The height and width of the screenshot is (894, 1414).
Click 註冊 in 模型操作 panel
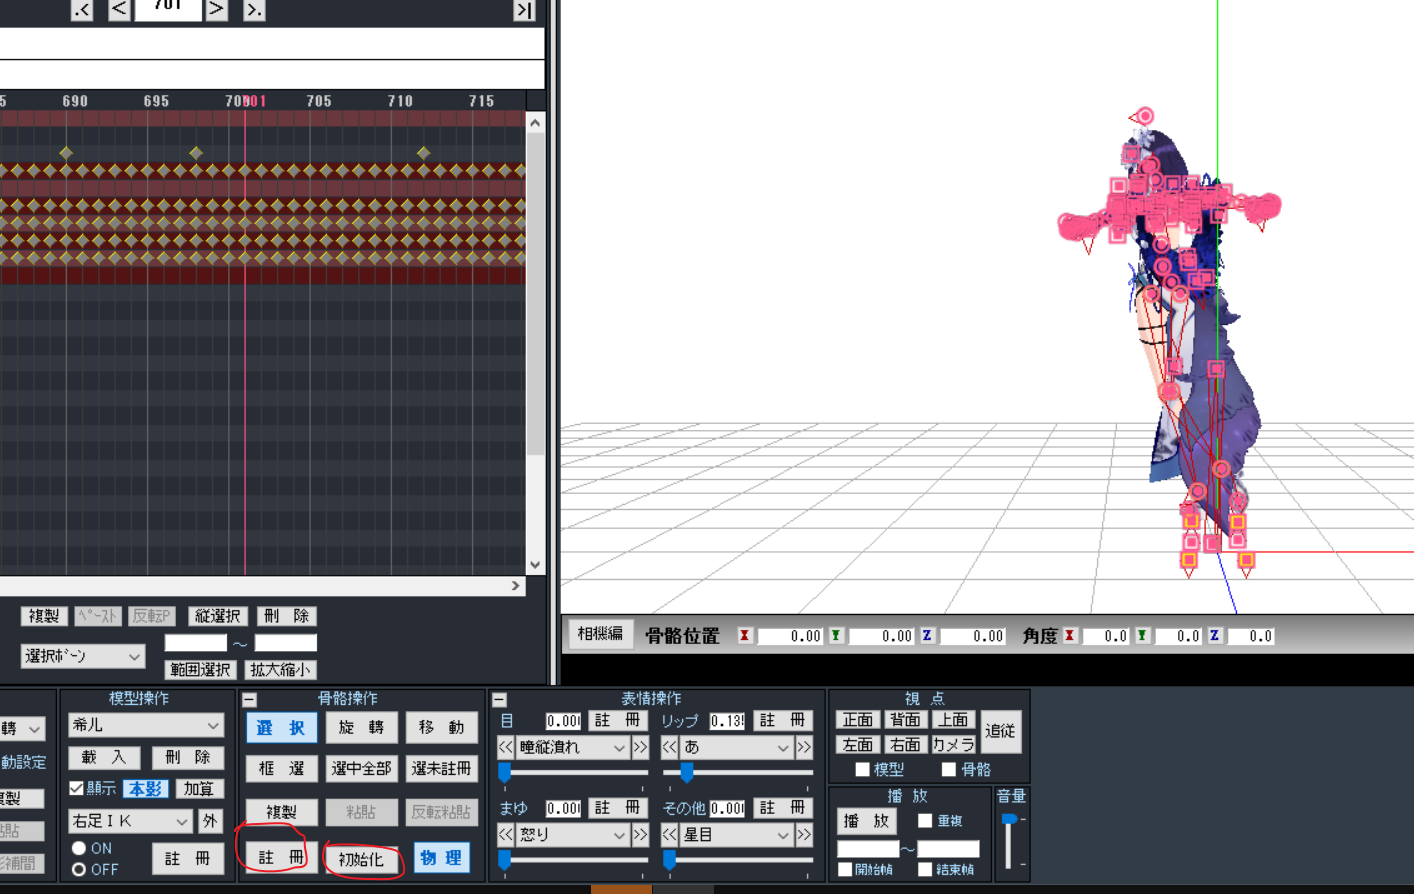point(187,858)
